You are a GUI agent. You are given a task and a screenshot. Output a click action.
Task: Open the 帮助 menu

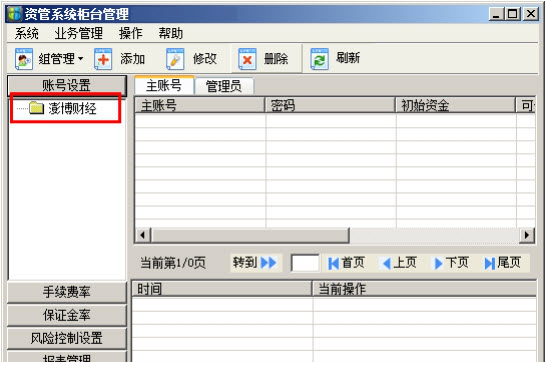click(x=171, y=33)
